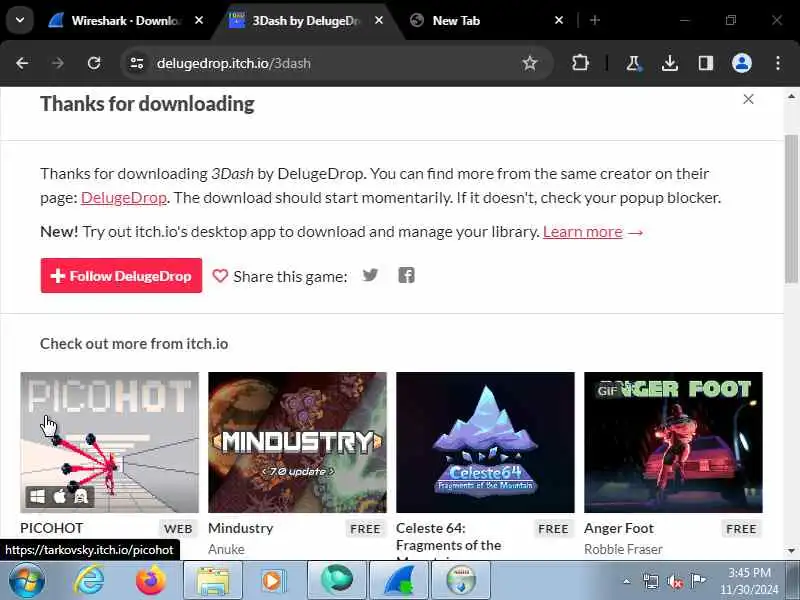The height and width of the screenshot is (600, 800).
Task: View site information icon in address bar
Action: (x=137, y=63)
